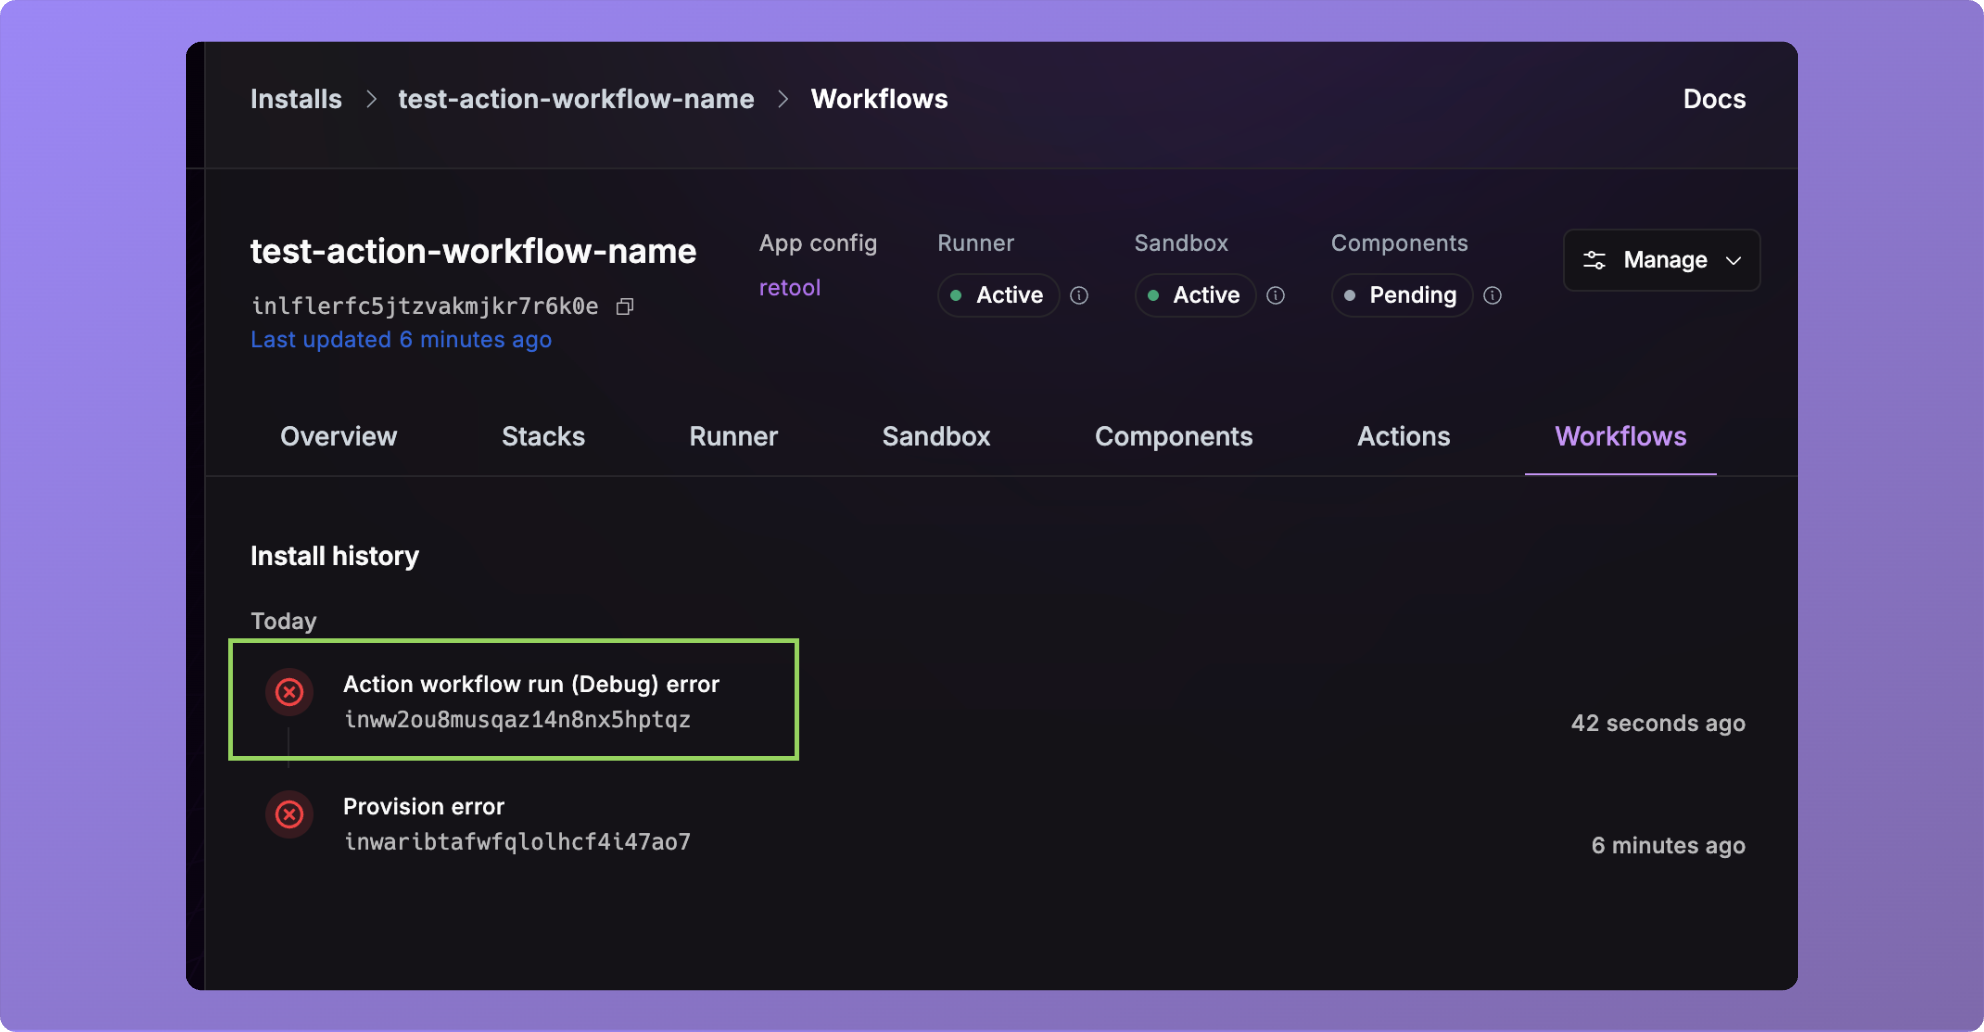The height and width of the screenshot is (1032, 1984).
Task: Open the Sandbox status info icon
Action: tap(1275, 295)
